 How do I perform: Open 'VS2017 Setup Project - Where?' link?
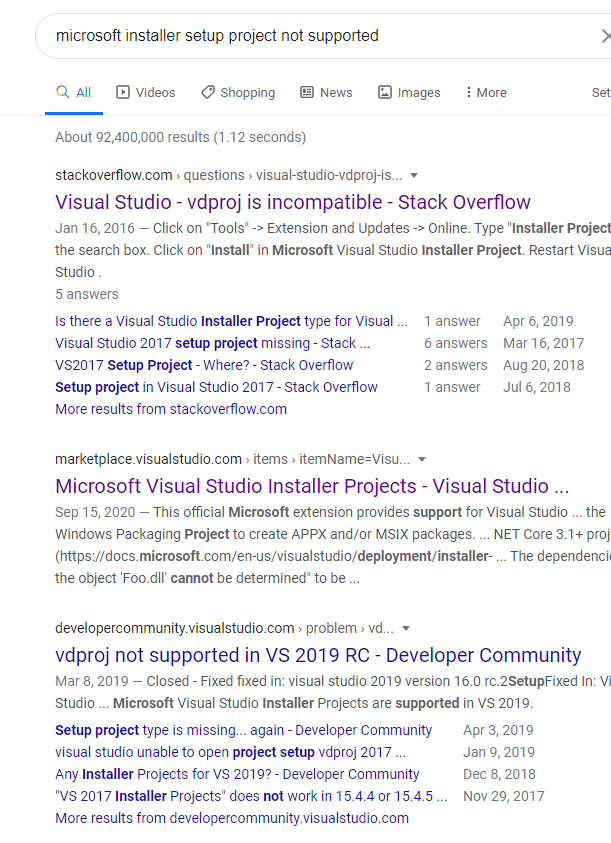pyautogui.click(x=204, y=365)
